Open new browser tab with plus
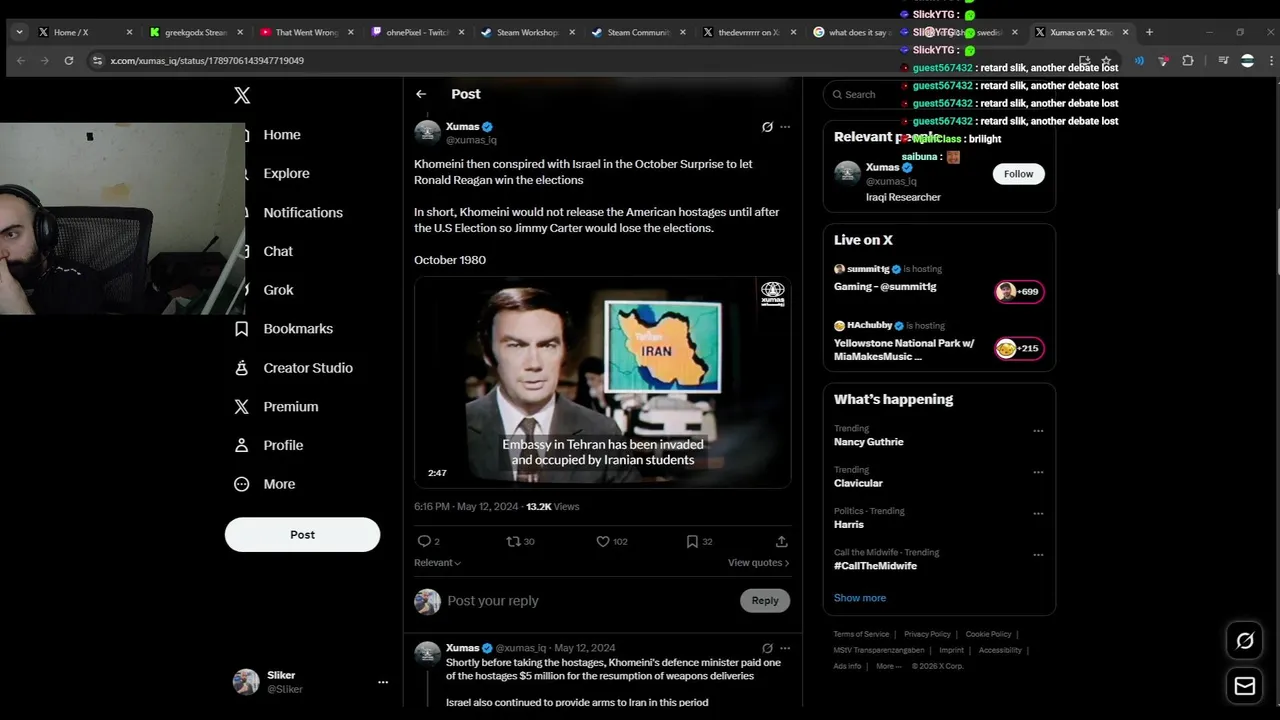 coord(1149,32)
